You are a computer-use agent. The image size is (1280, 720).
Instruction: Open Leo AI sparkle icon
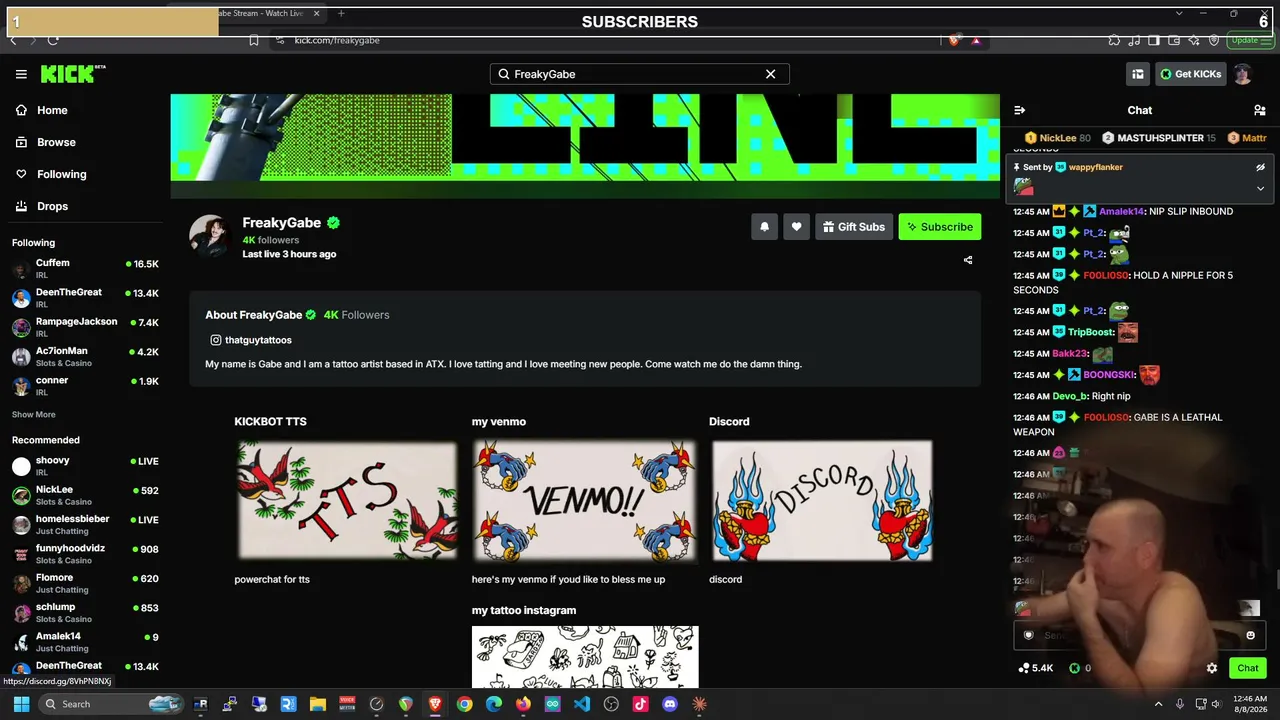1194,40
